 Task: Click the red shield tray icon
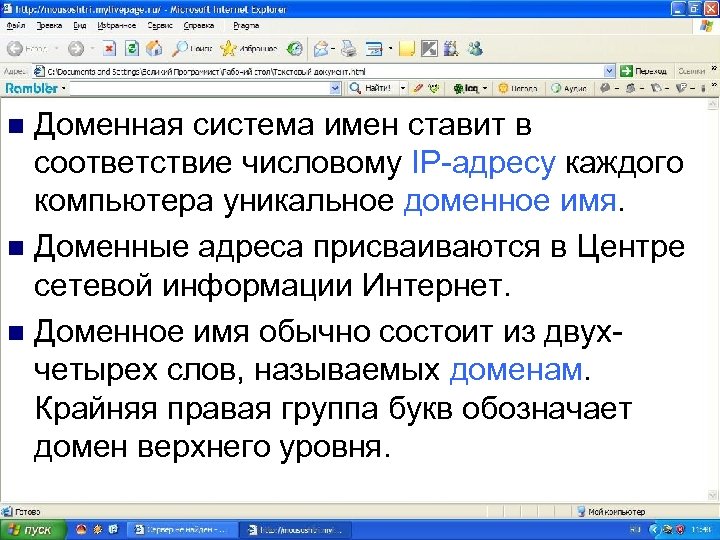click(x=680, y=530)
